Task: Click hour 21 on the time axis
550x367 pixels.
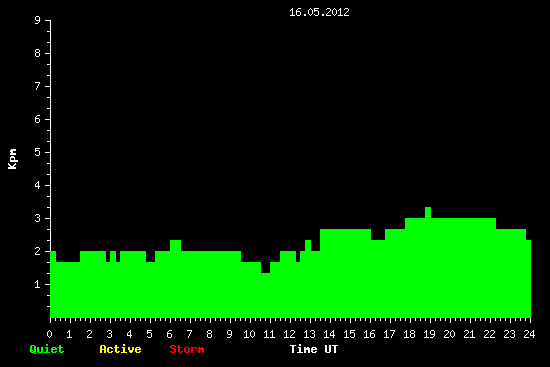Action: tap(469, 334)
